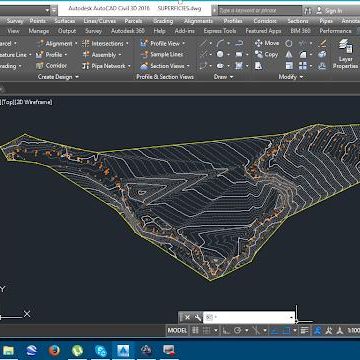This screenshot has width=360, height=360.
Task: Click the command line customize wrench
Action: [198, 317]
